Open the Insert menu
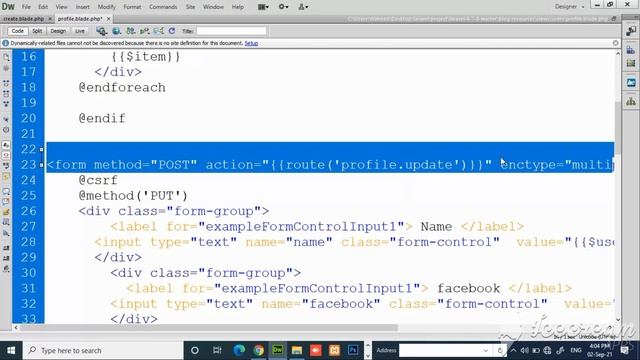The width and height of the screenshot is (640, 360). point(82,7)
